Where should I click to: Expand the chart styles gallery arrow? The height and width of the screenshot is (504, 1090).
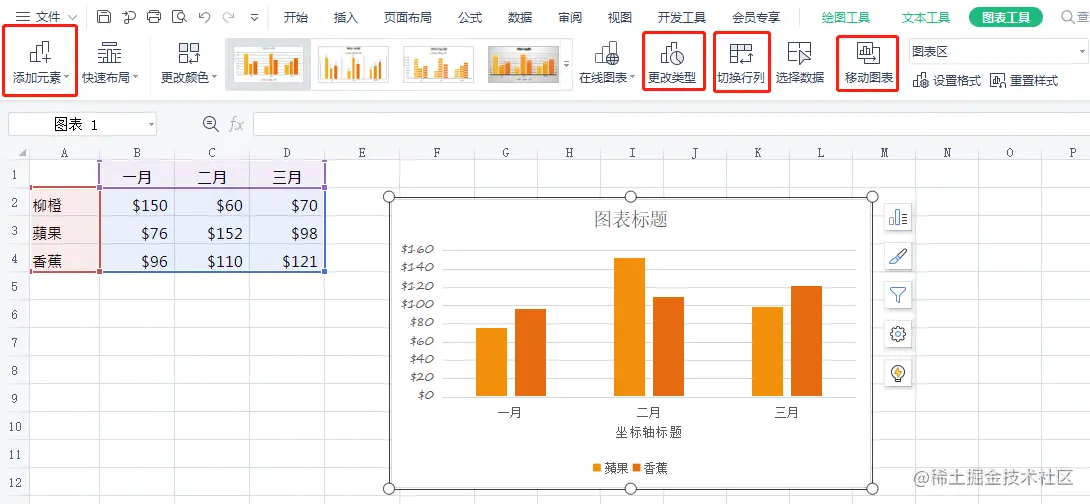567,64
